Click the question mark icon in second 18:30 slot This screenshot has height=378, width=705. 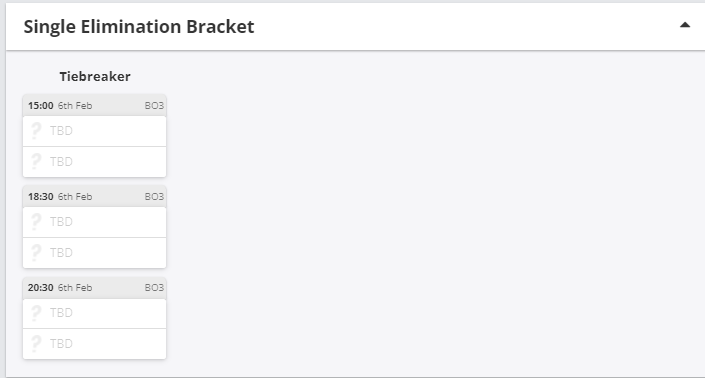(36, 252)
